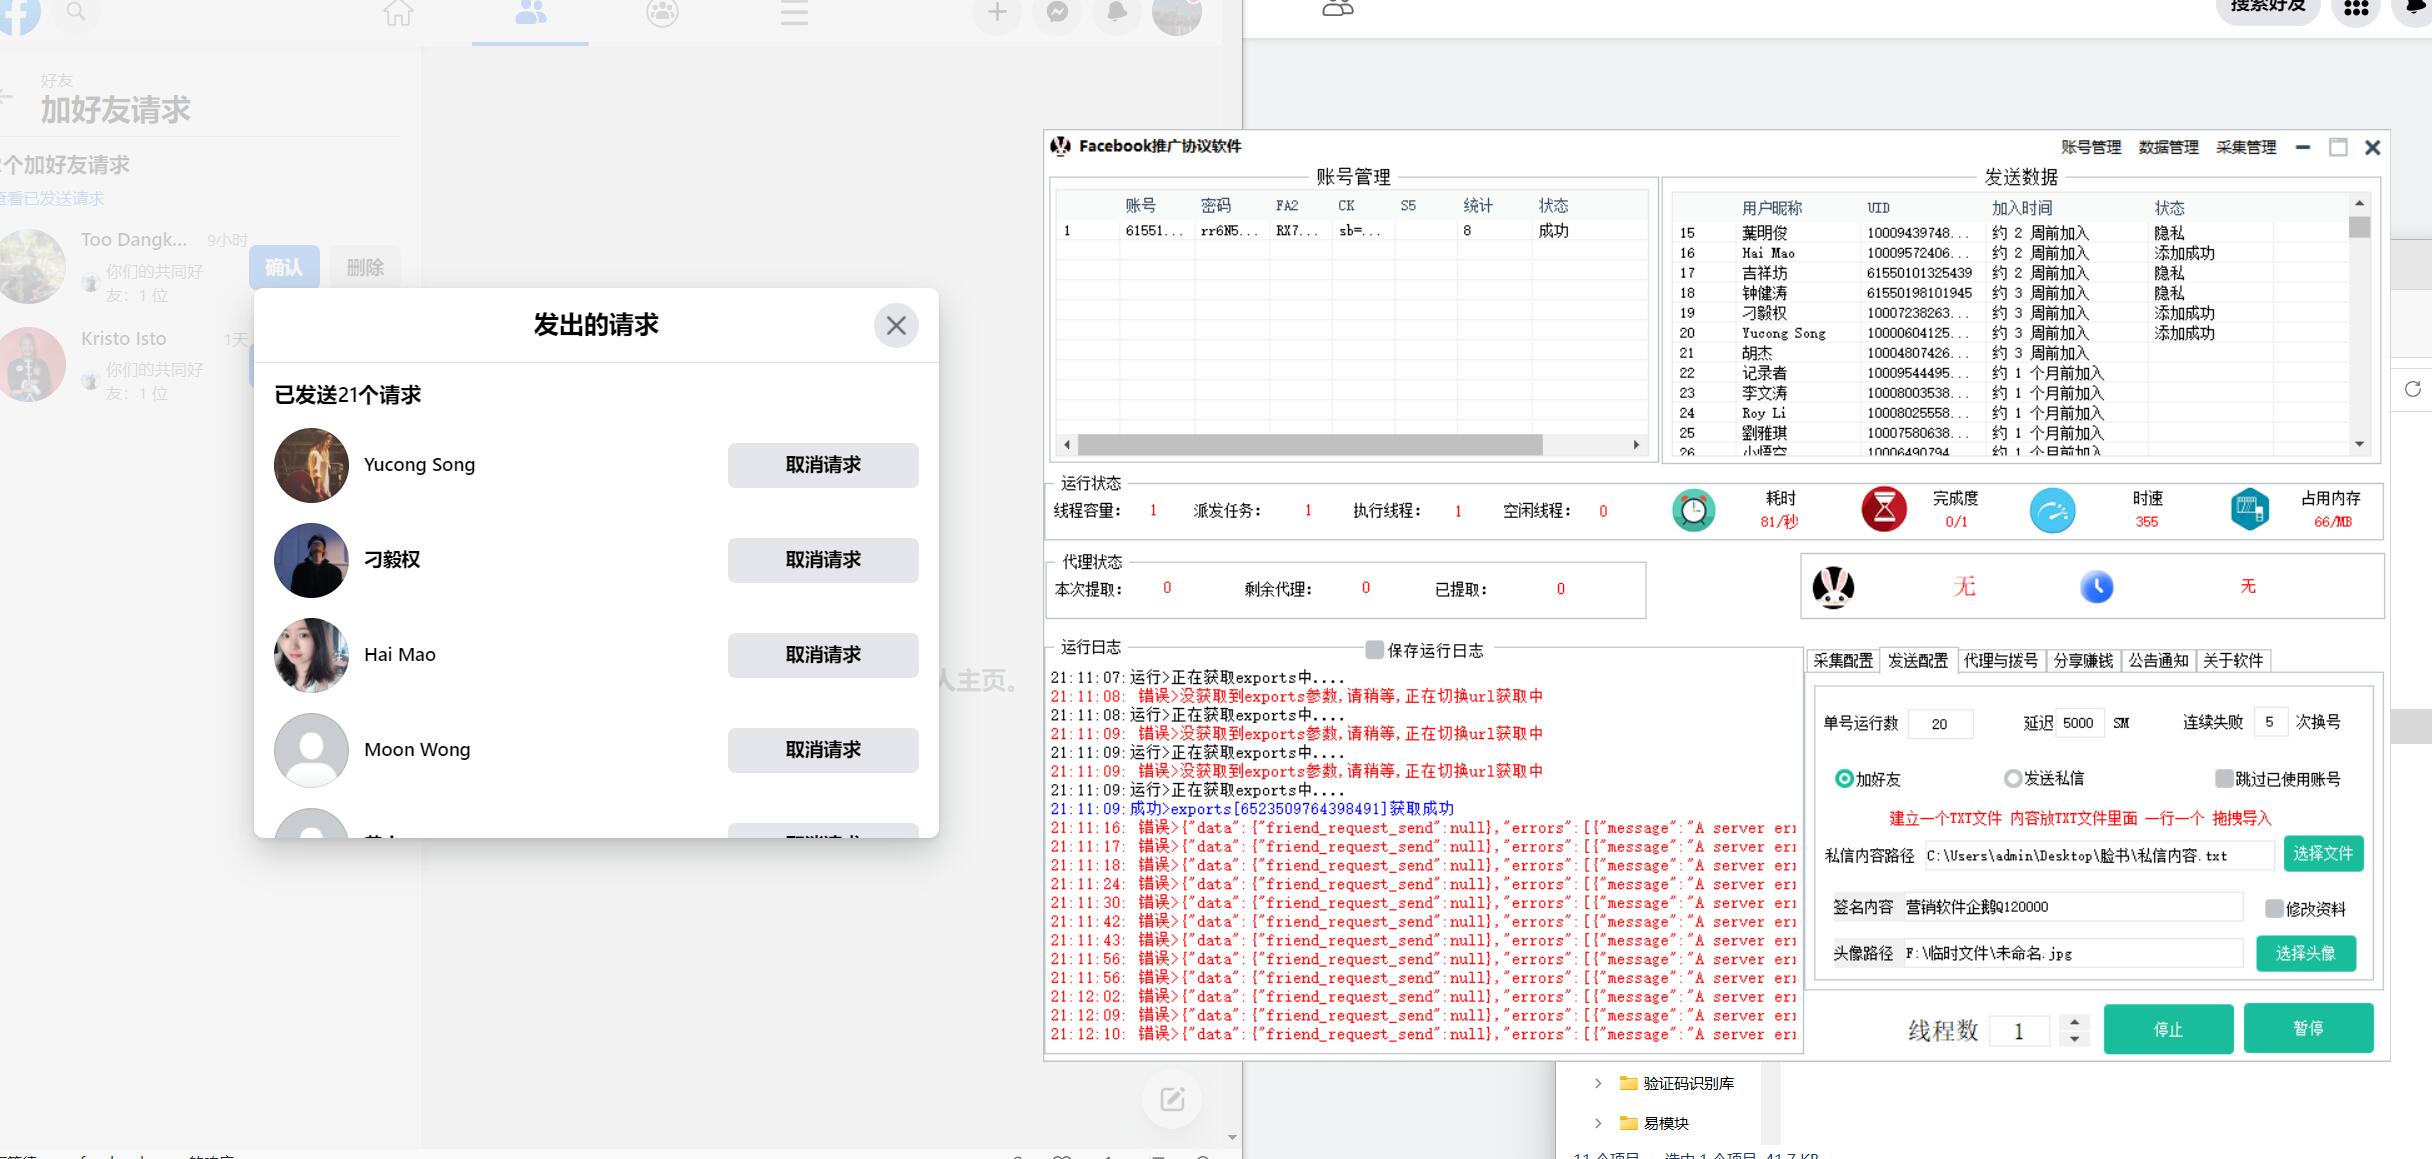Click the green alarm clock elapsed-time icon

click(1693, 511)
